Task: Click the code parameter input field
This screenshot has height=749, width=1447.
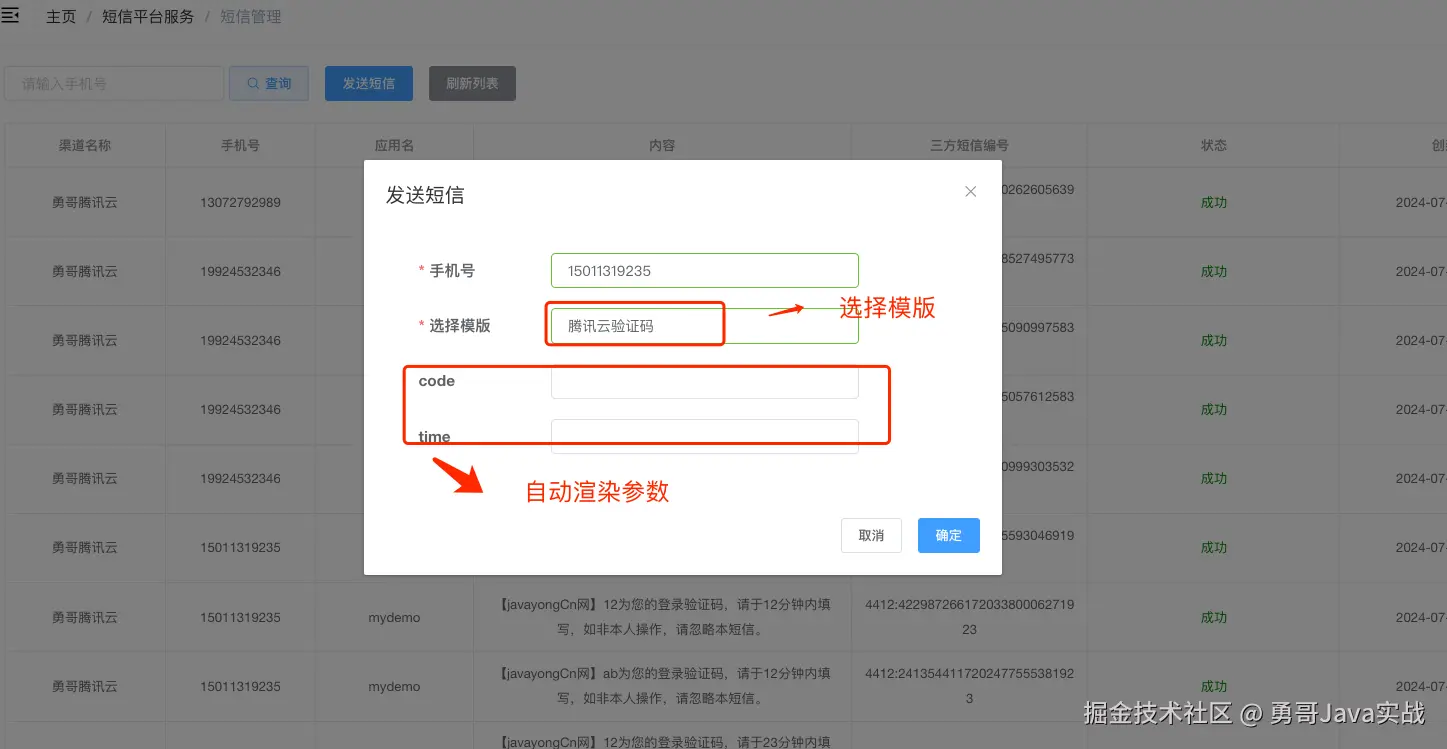Action: tap(704, 381)
